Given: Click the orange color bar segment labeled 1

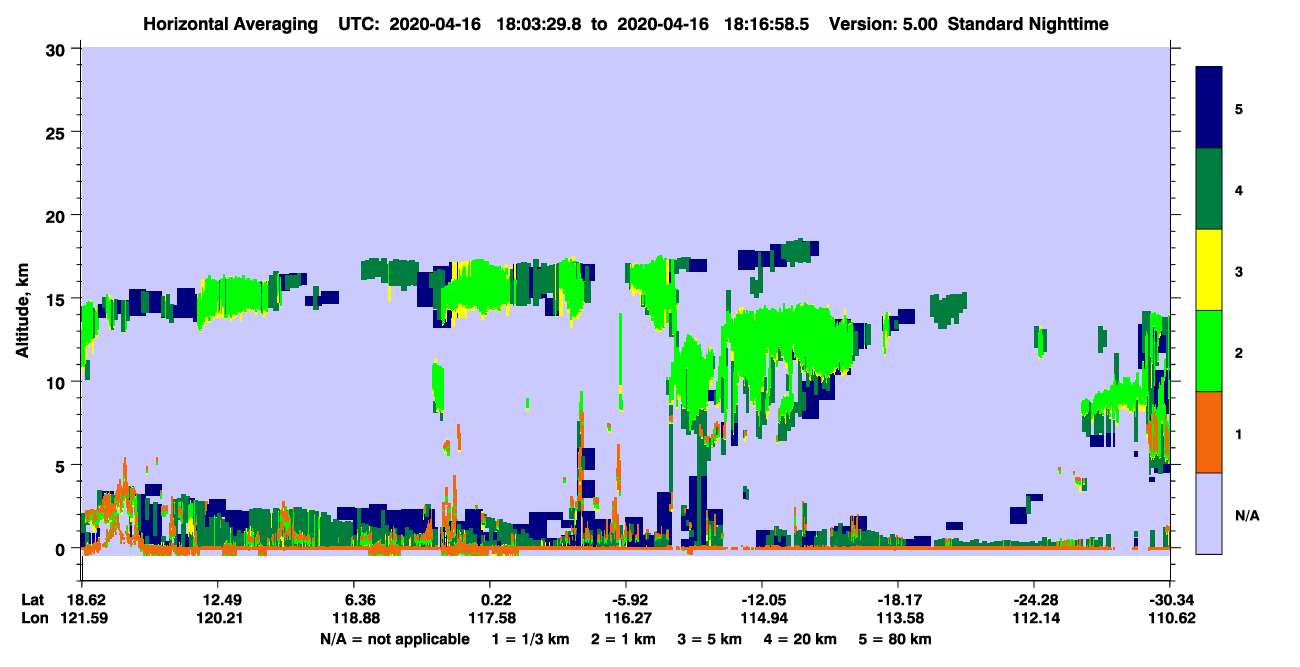Looking at the screenshot, I should click(x=1209, y=431).
